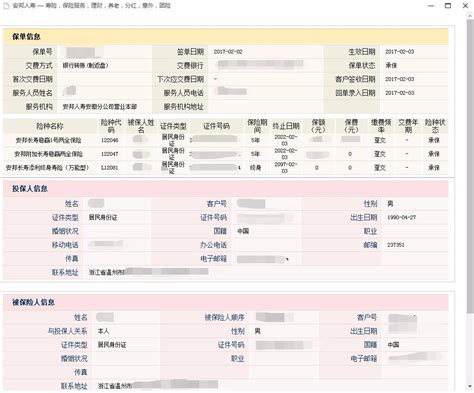Screen dimensions: 474x393
Task: Click 投保人 birth date 1990-04-27
Action: [x=402, y=217]
